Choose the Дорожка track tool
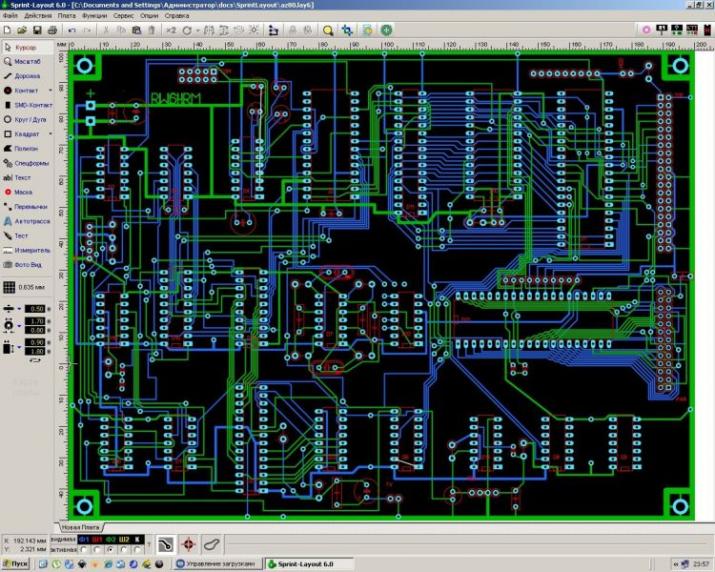This screenshot has height=572, width=715. click(25, 75)
